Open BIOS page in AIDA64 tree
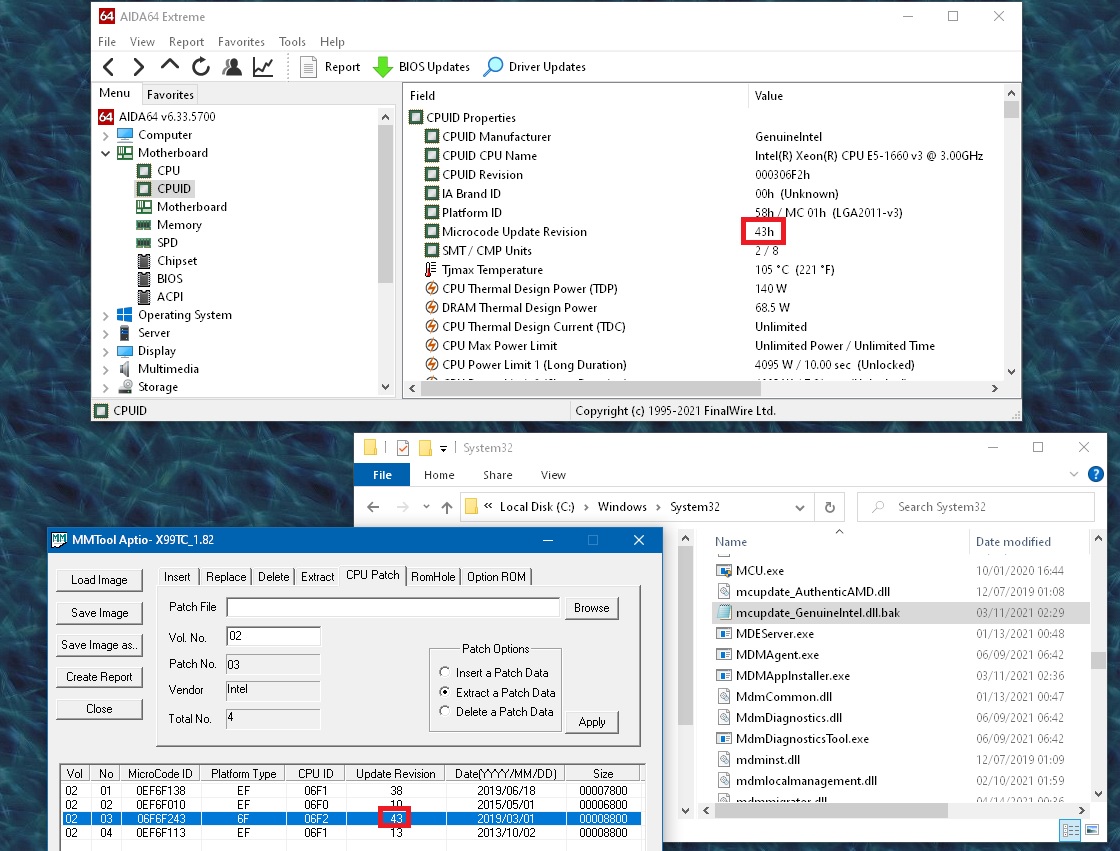The image size is (1120, 851). click(169, 279)
